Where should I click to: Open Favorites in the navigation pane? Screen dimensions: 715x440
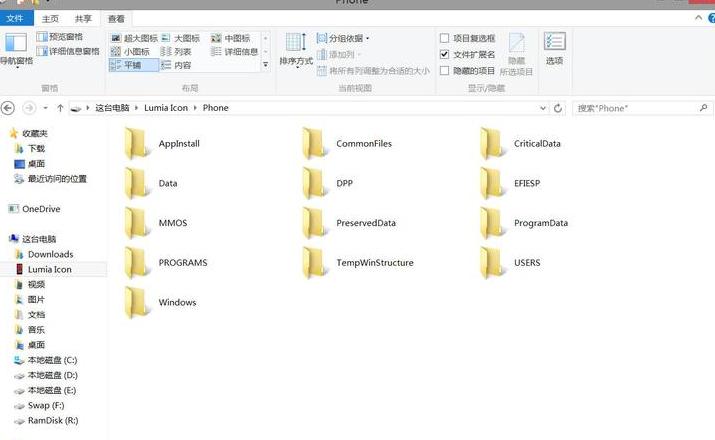[x=29, y=133]
